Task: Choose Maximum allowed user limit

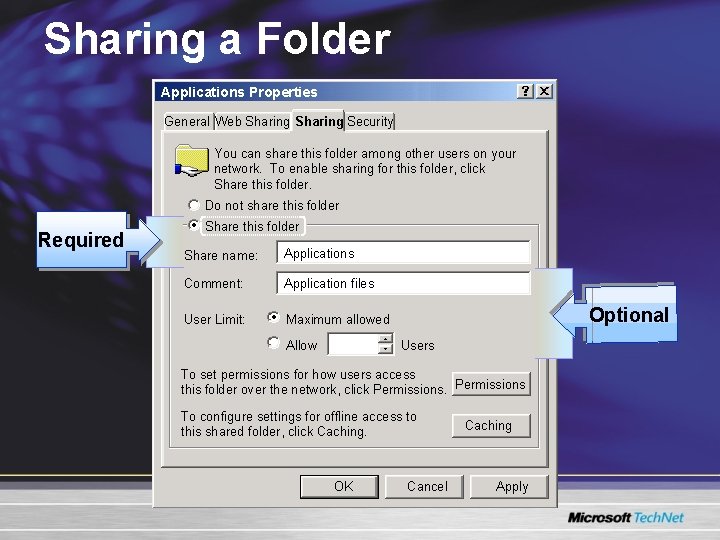Action: pos(273,317)
